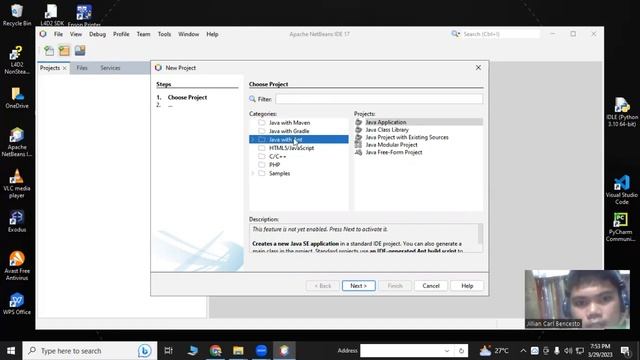Open the taskbar Address dropdown
Screen dimensions: 640x360
[x=447, y=351]
